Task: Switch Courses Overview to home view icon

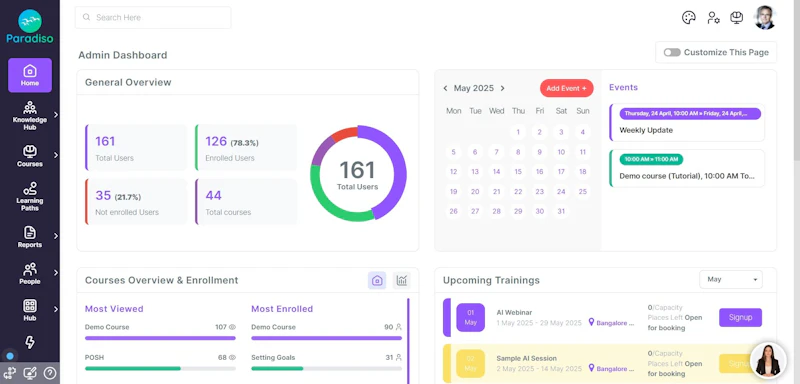Action: (x=377, y=280)
